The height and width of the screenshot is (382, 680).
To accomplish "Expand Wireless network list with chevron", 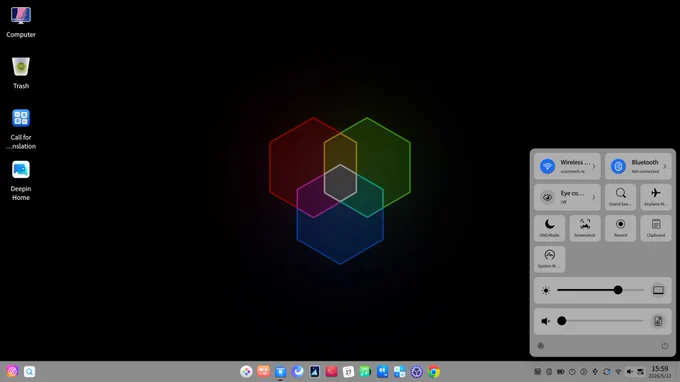I will (594, 166).
